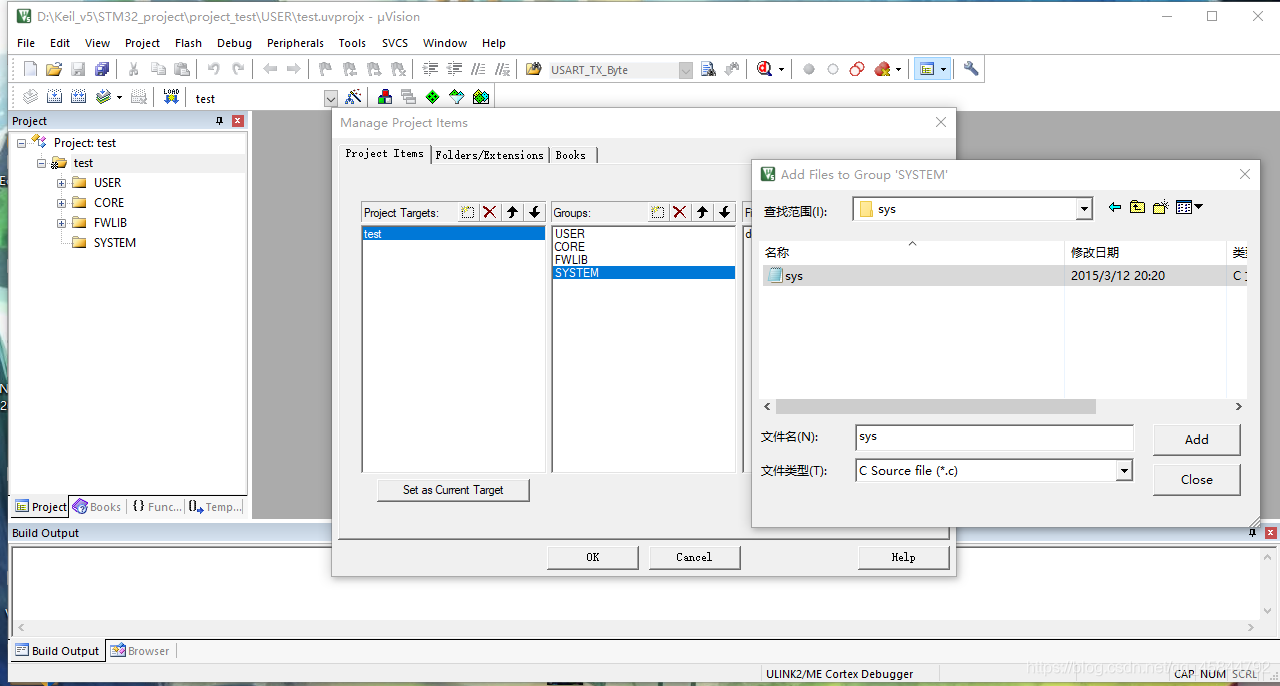Click New target icon in Project Targets
This screenshot has width=1280, height=686.
click(467, 212)
